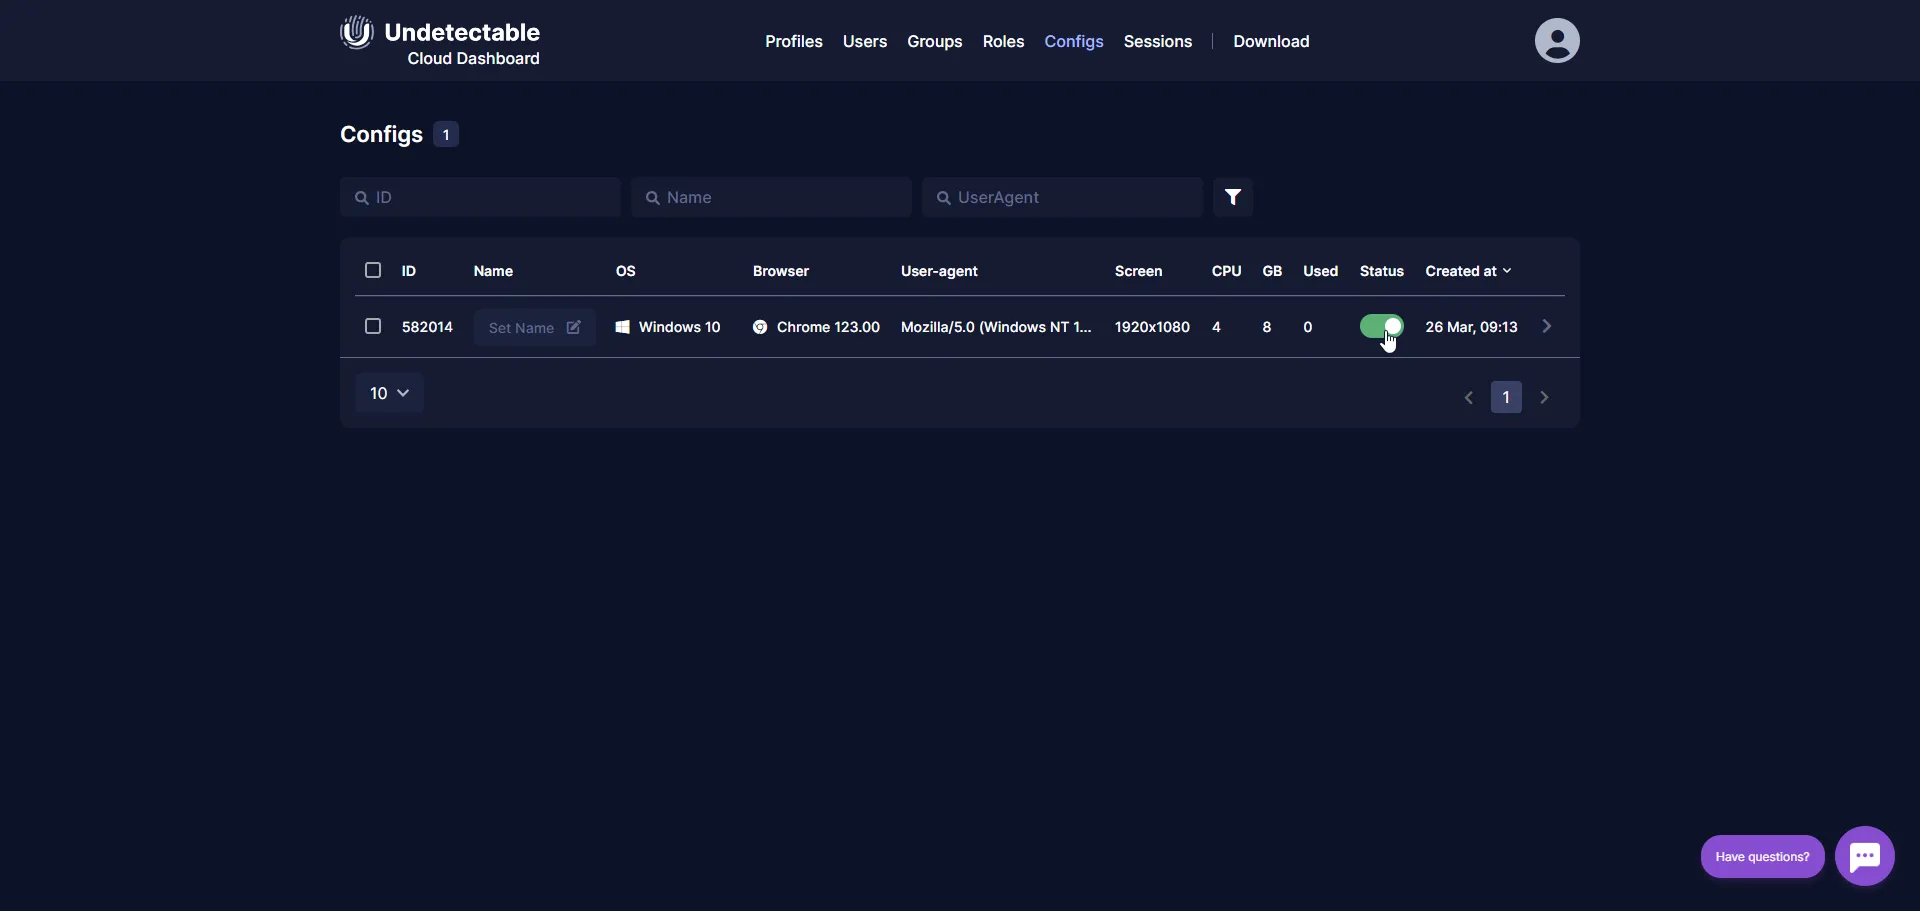This screenshot has width=1920, height=911.
Task: Click the edit pencil beside Set Name
Action: coord(573,327)
